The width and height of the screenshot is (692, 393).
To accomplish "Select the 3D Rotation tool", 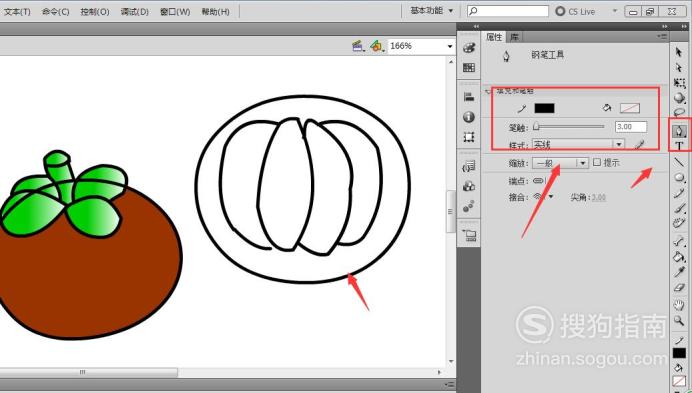I will coord(679,98).
